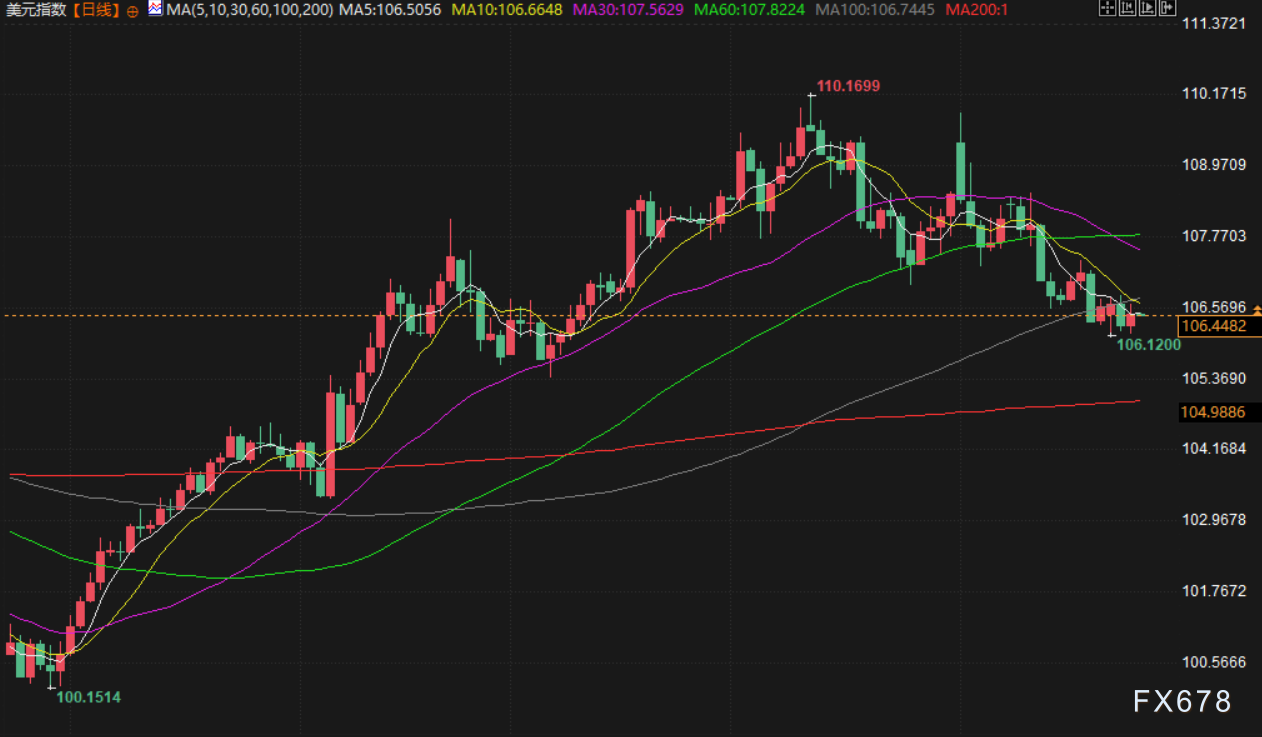
Task: Click the current price tag 106.4482
Action: pos(1219,326)
